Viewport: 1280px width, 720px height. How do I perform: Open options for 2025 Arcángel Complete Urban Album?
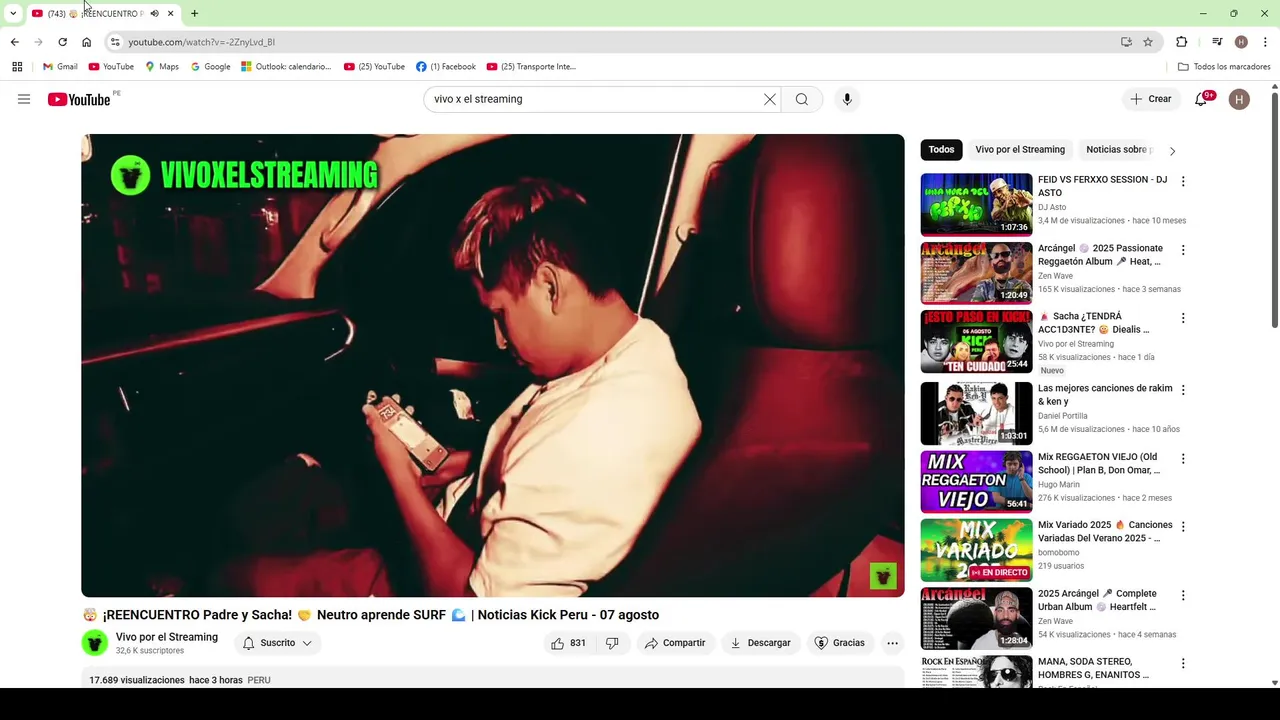click(1183, 595)
